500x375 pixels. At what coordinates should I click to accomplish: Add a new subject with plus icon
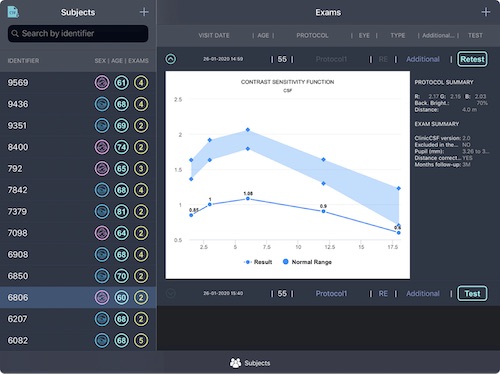[144, 12]
